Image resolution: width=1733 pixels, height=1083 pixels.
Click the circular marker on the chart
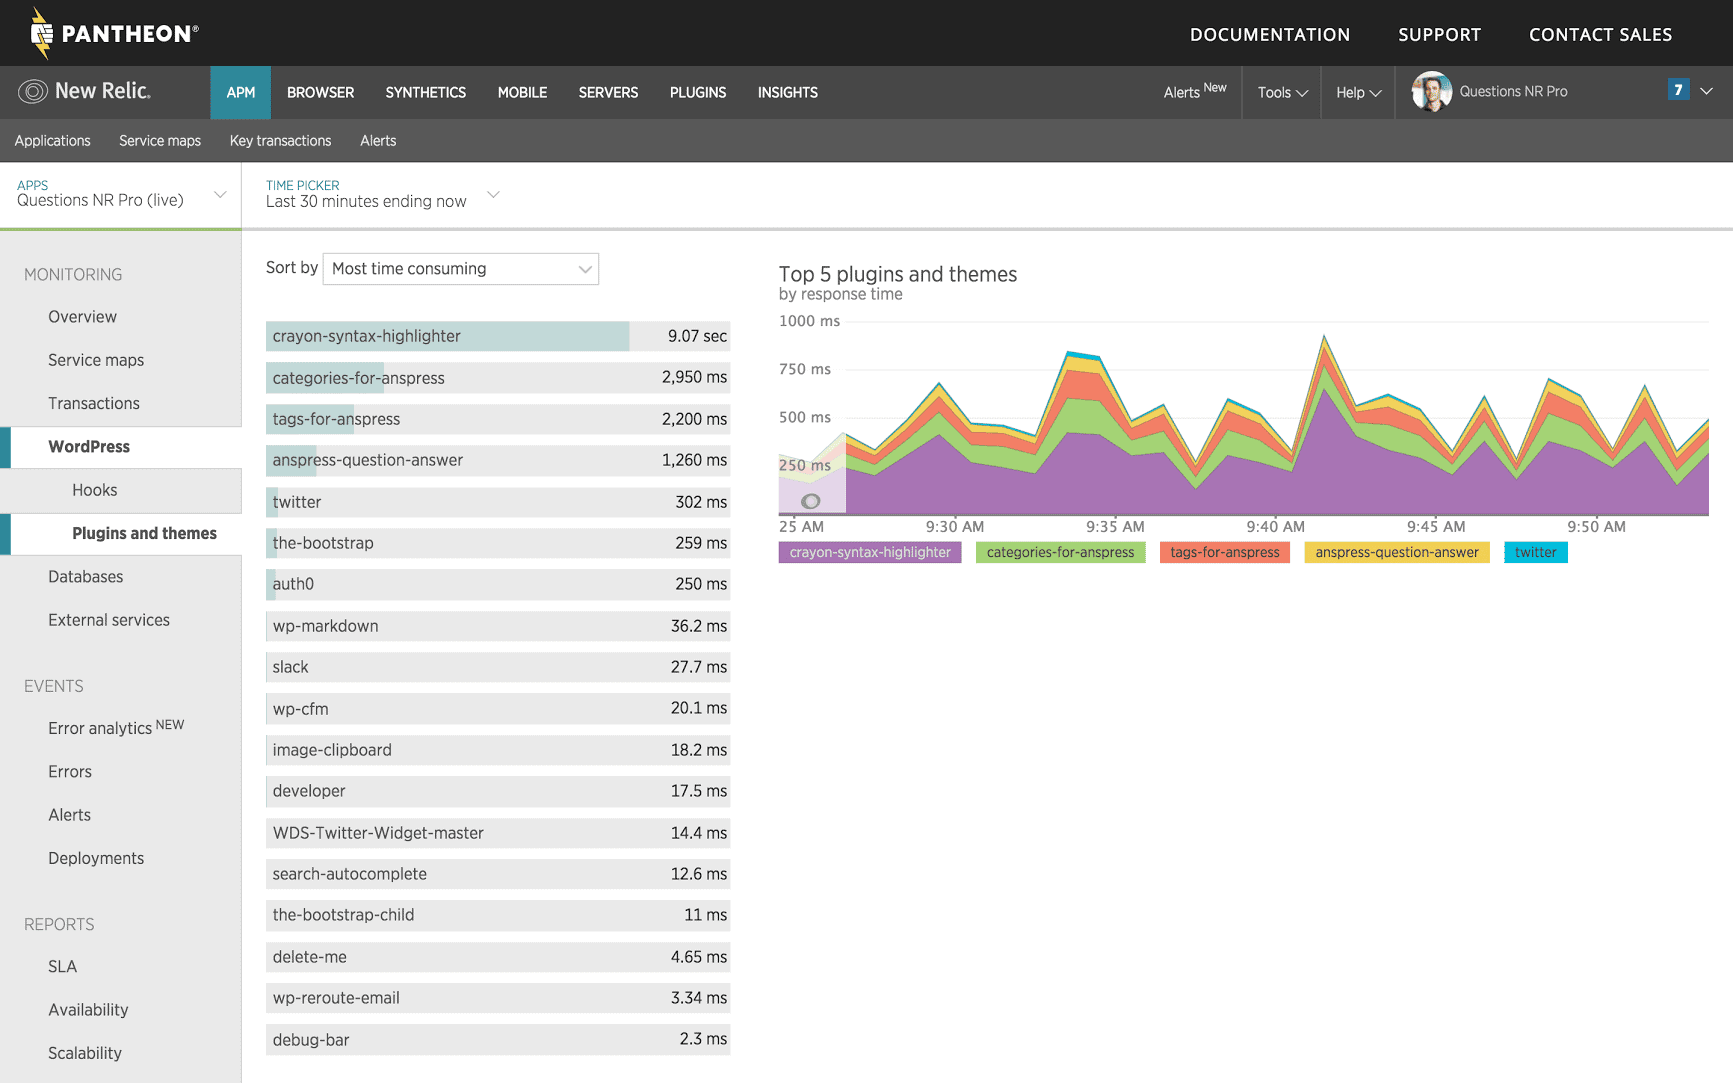811,501
